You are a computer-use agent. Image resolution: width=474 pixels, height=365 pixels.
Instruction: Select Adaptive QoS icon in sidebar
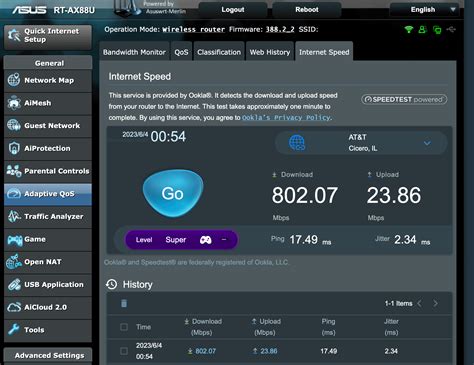point(14,194)
